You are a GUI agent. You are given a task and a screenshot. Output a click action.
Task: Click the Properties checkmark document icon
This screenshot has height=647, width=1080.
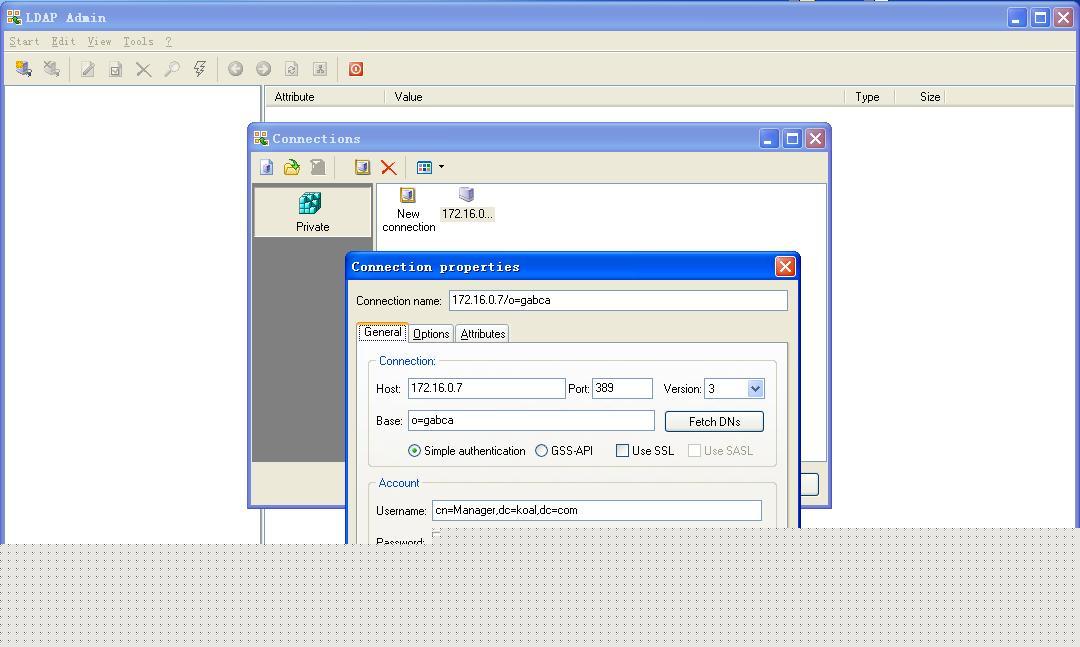coord(116,69)
